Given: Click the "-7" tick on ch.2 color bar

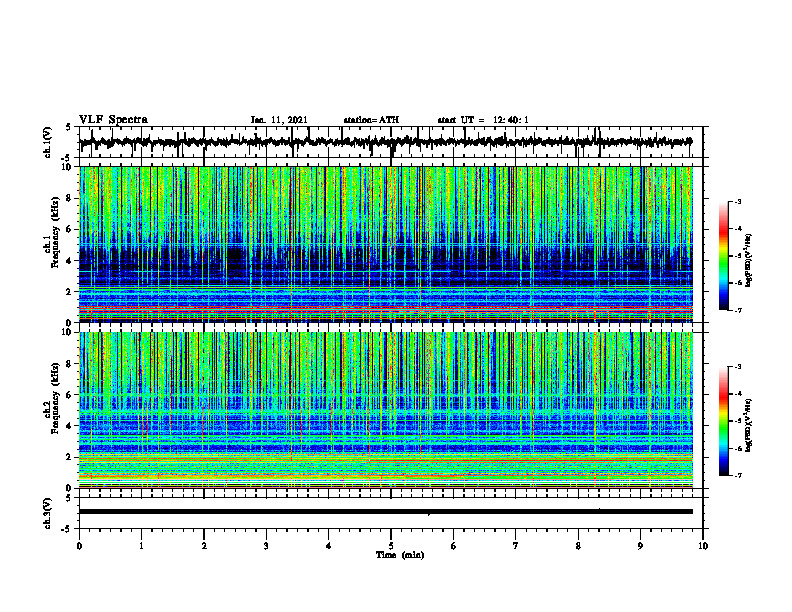Looking at the screenshot, I should coord(738,476).
